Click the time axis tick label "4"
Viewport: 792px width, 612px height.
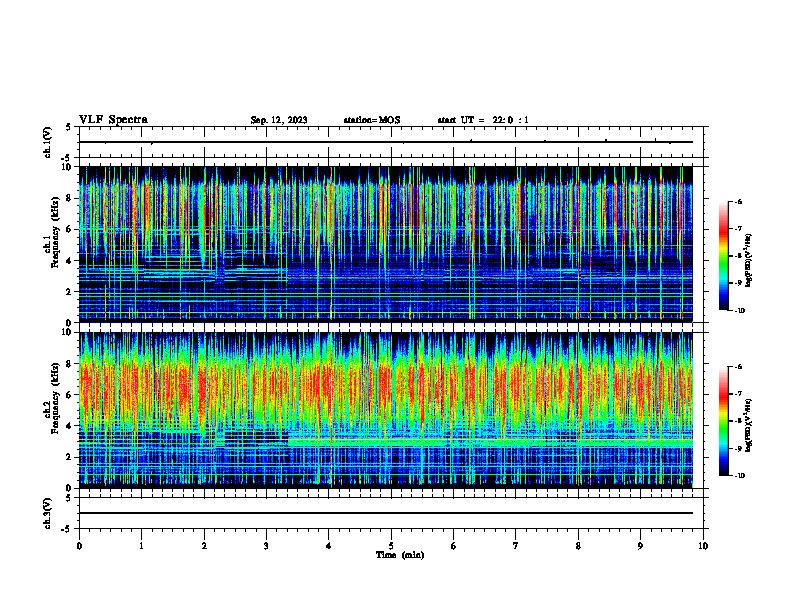click(329, 546)
